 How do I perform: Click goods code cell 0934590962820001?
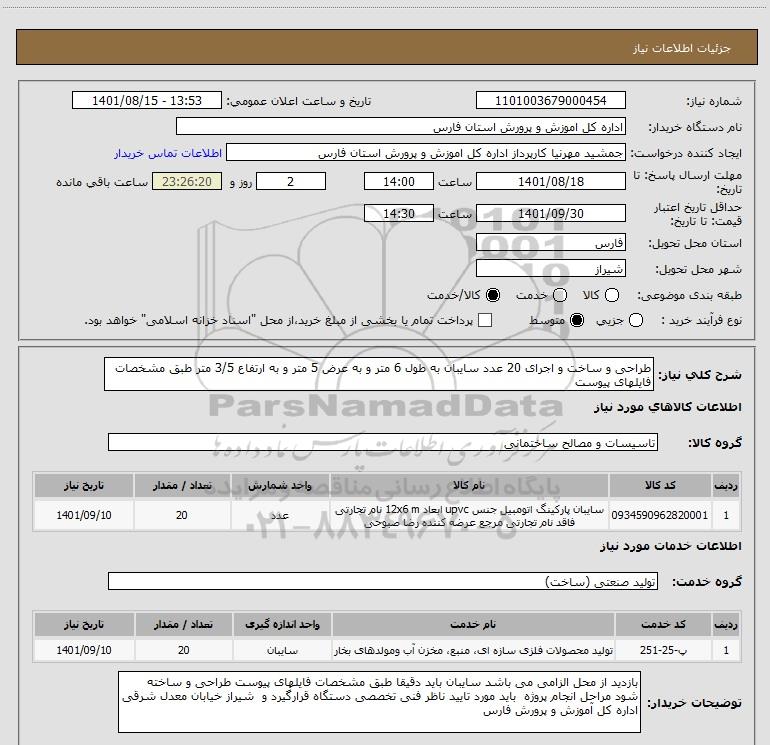(660, 515)
